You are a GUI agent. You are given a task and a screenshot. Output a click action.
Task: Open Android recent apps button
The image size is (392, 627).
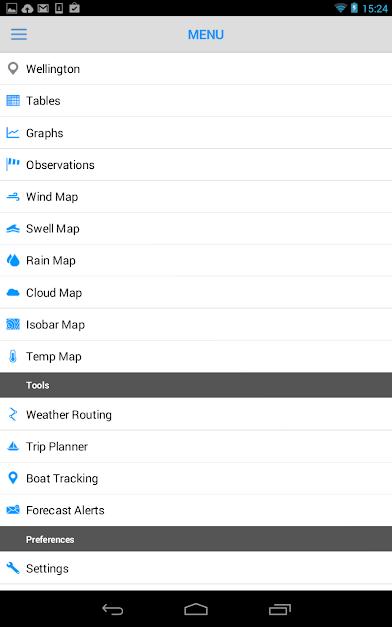280,609
